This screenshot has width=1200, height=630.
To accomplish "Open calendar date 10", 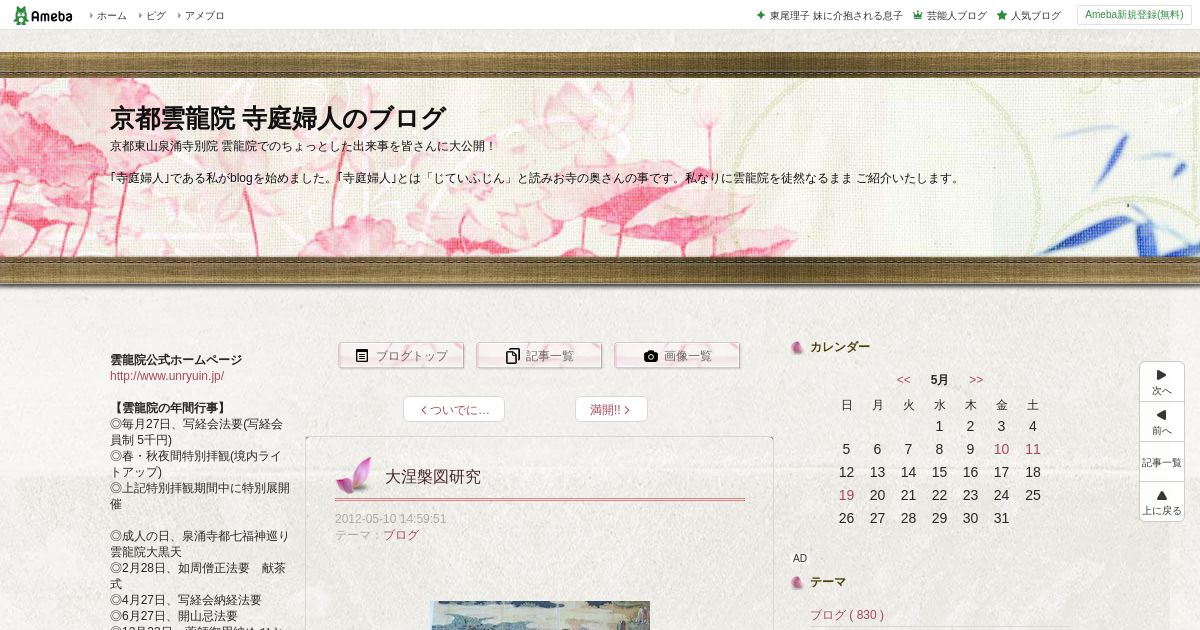I will click(x=1001, y=449).
